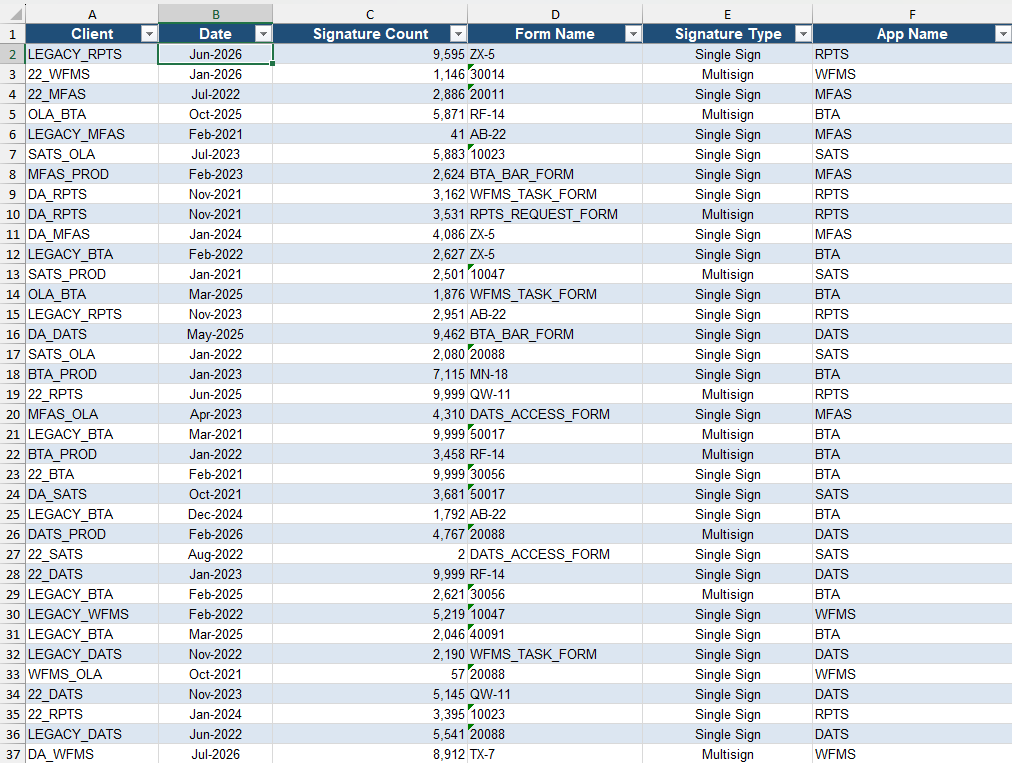Open the App Name filter dropdown
The width and height of the screenshot is (1012, 763).
pyautogui.click(x=1003, y=34)
